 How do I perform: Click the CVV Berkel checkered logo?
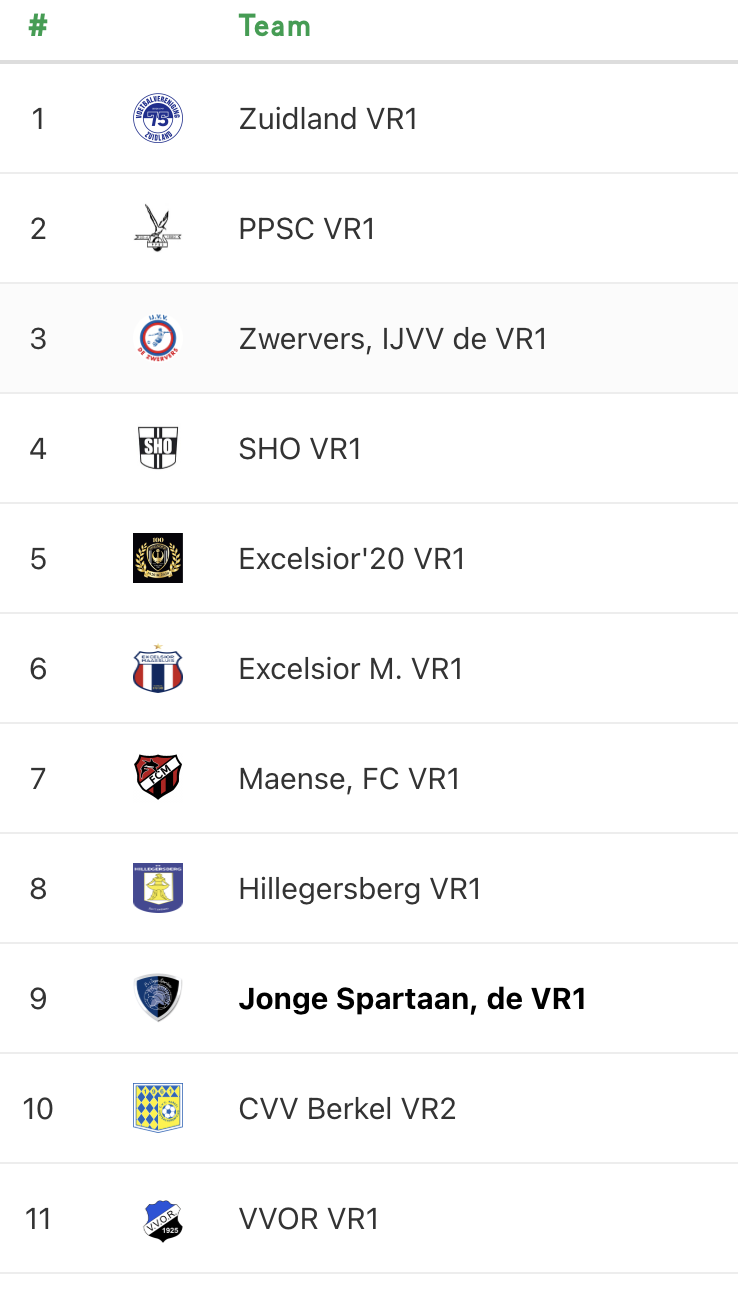click(x=158, y=1109)
